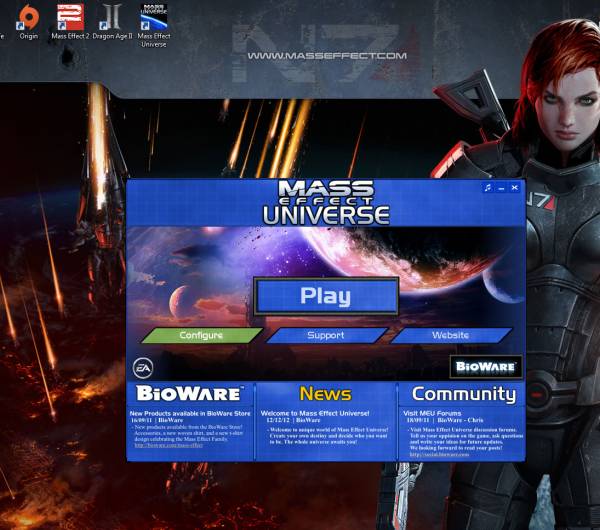
Task: Close the Mass Effect Universe launcher
Action: (x=515, y=188)
